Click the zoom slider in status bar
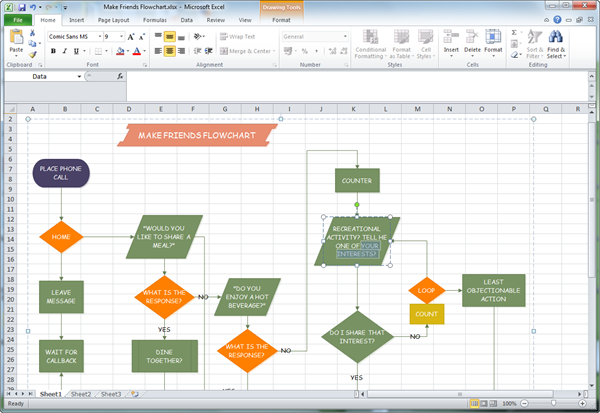This screenshot has width=600, height=413. coord(551,403)
